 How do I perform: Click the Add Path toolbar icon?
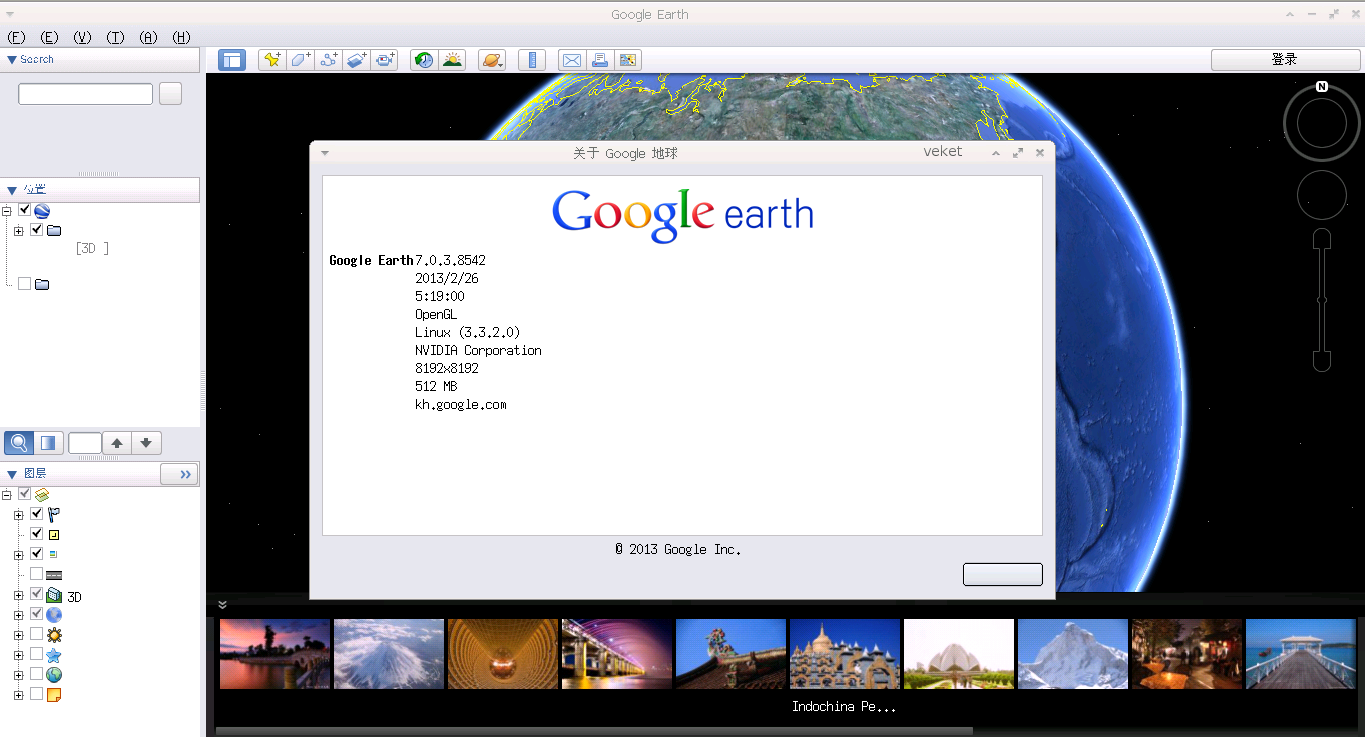[x=328, y=60]
